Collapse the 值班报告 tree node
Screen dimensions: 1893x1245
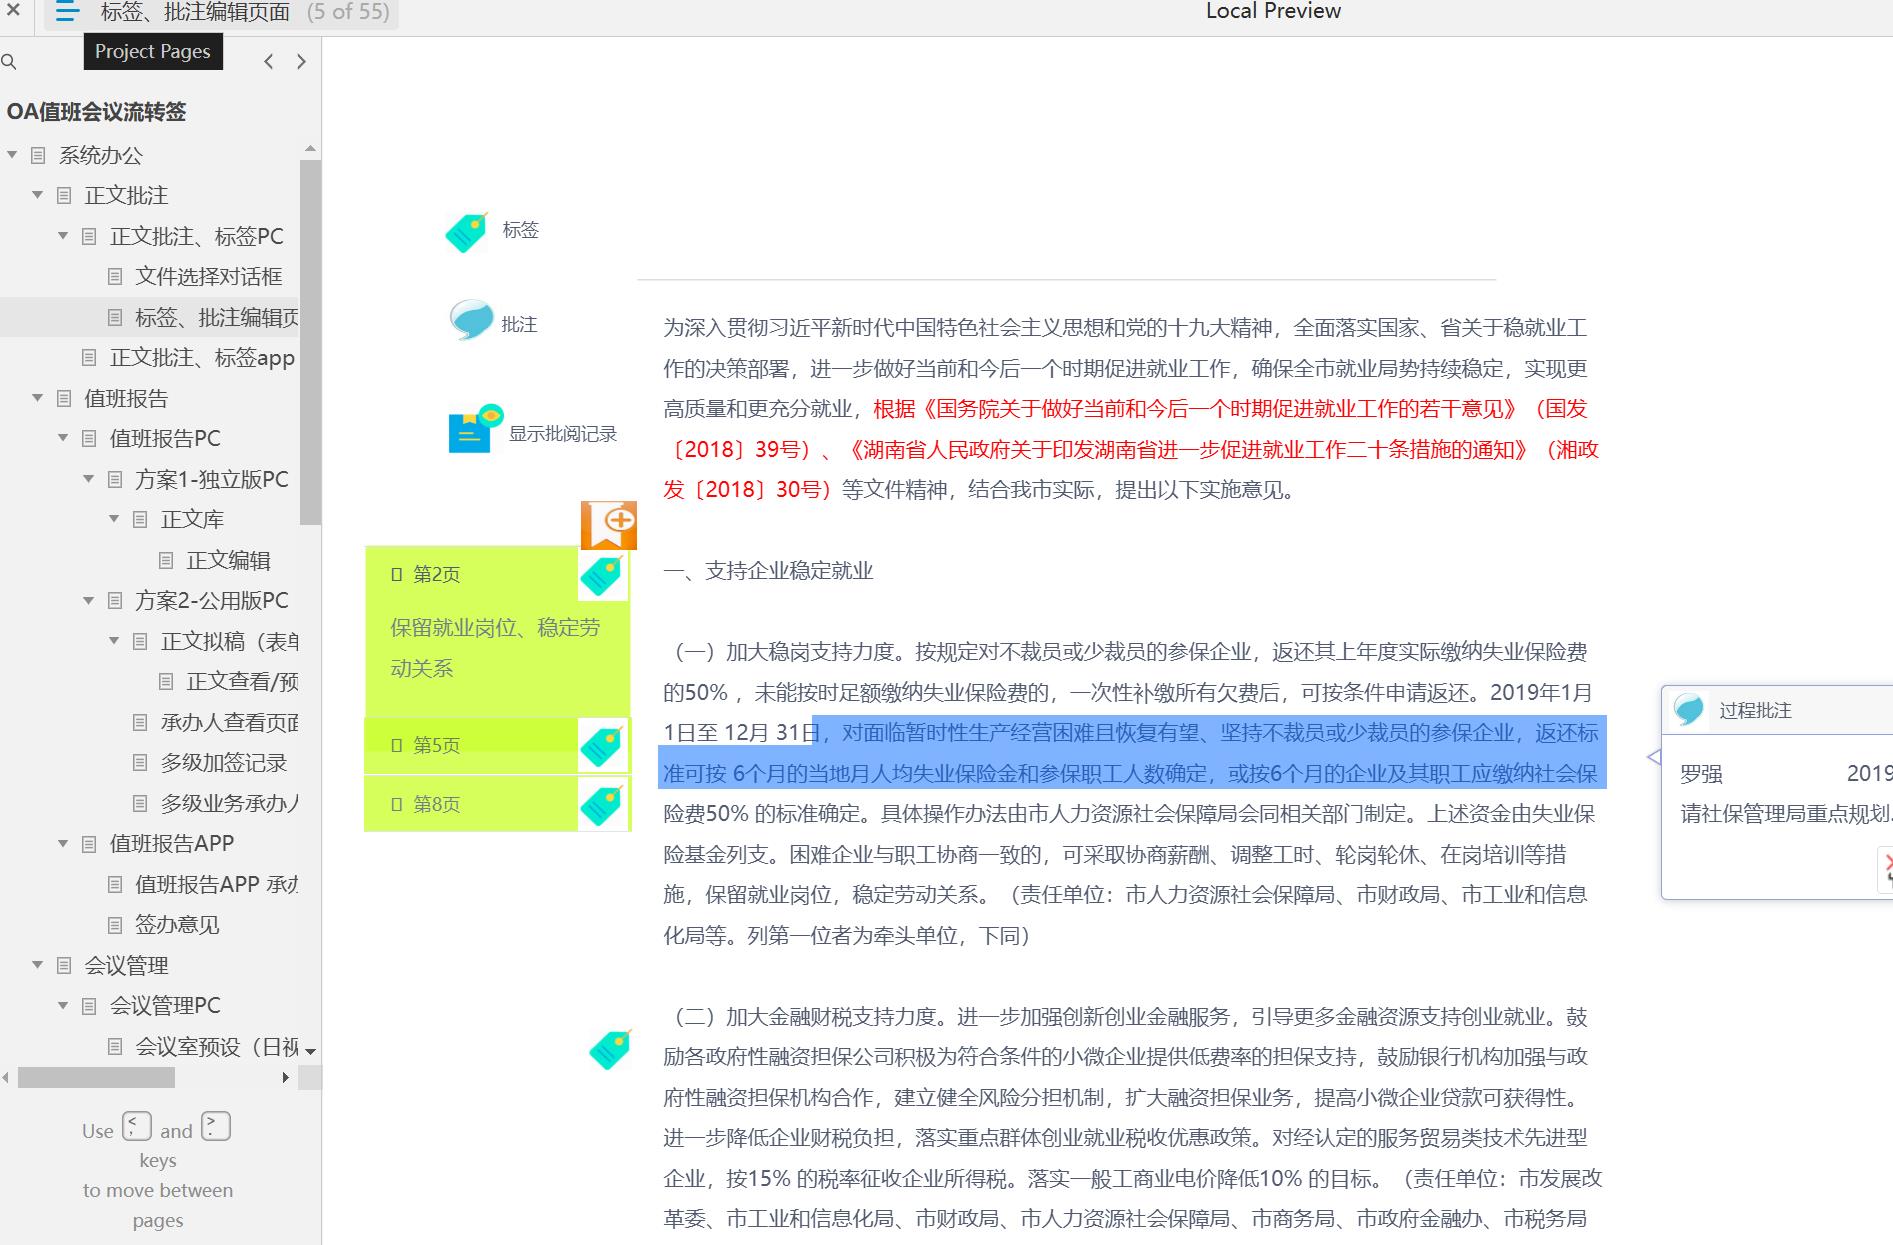tap(38, 398)
